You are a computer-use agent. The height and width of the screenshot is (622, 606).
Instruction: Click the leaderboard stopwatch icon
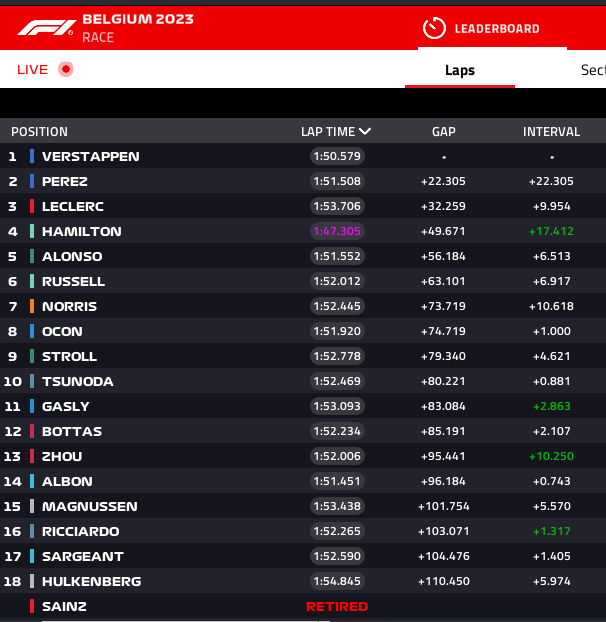coord(434,28)
